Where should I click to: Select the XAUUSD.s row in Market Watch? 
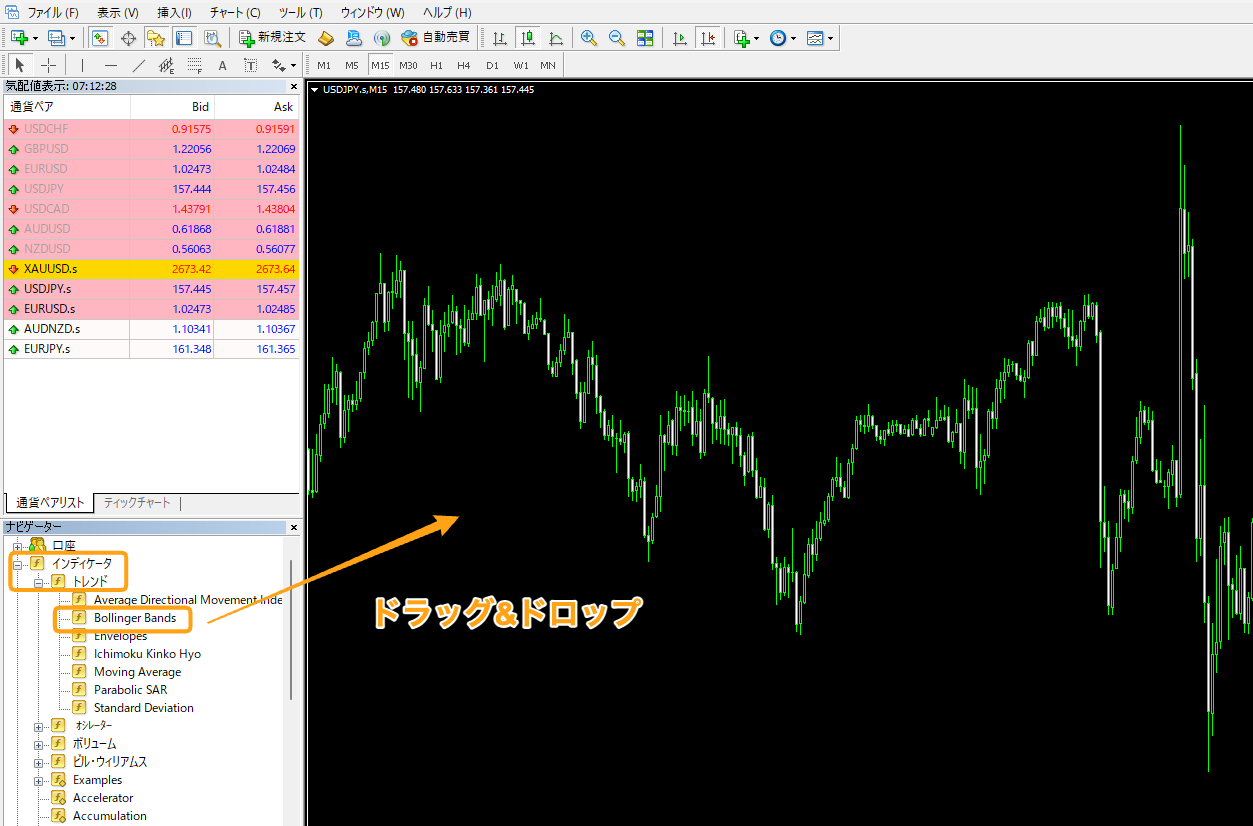[x=150, y=269]
